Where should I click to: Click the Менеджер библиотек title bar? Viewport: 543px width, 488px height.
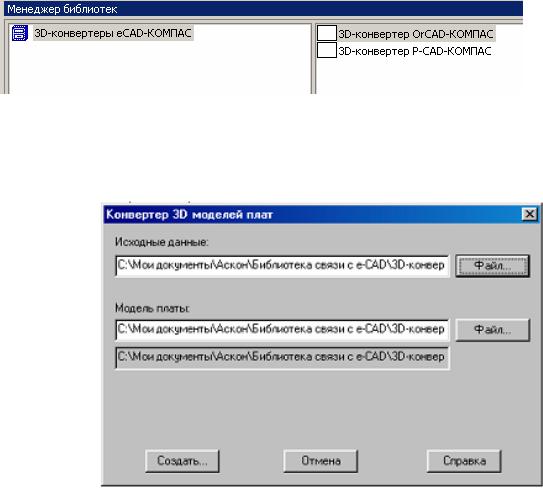pyautogui.click(x=263, y=9)
